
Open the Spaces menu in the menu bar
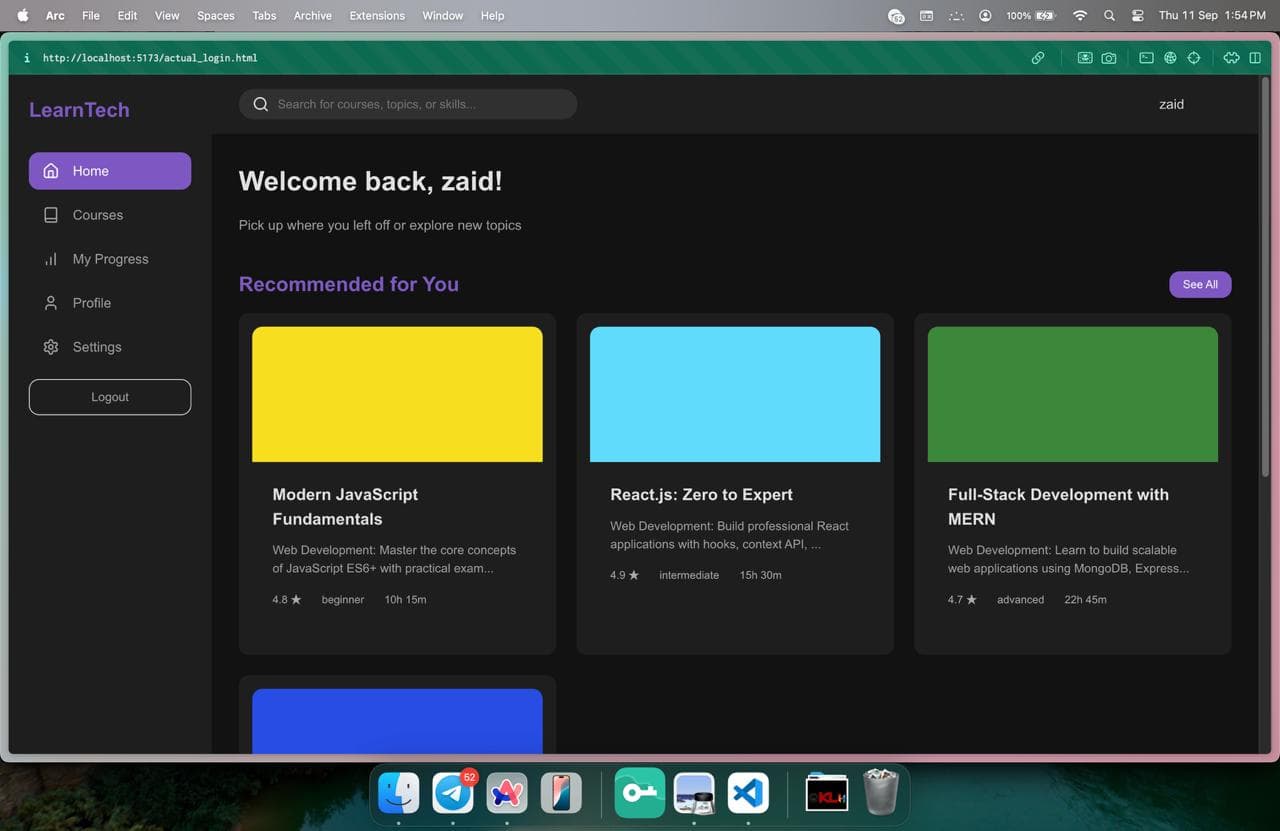point(215,15)
